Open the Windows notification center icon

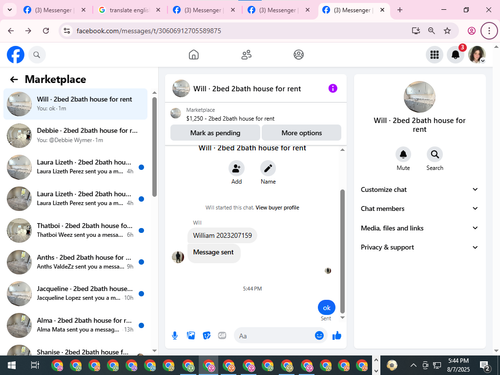[x=484, y=365]
